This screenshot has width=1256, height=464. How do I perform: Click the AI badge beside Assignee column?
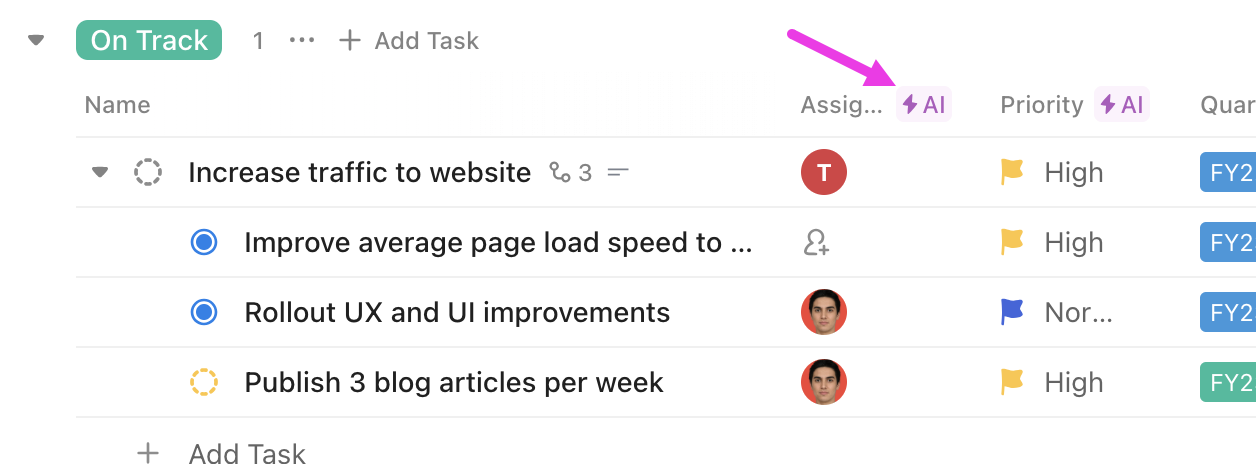[923, 105]
